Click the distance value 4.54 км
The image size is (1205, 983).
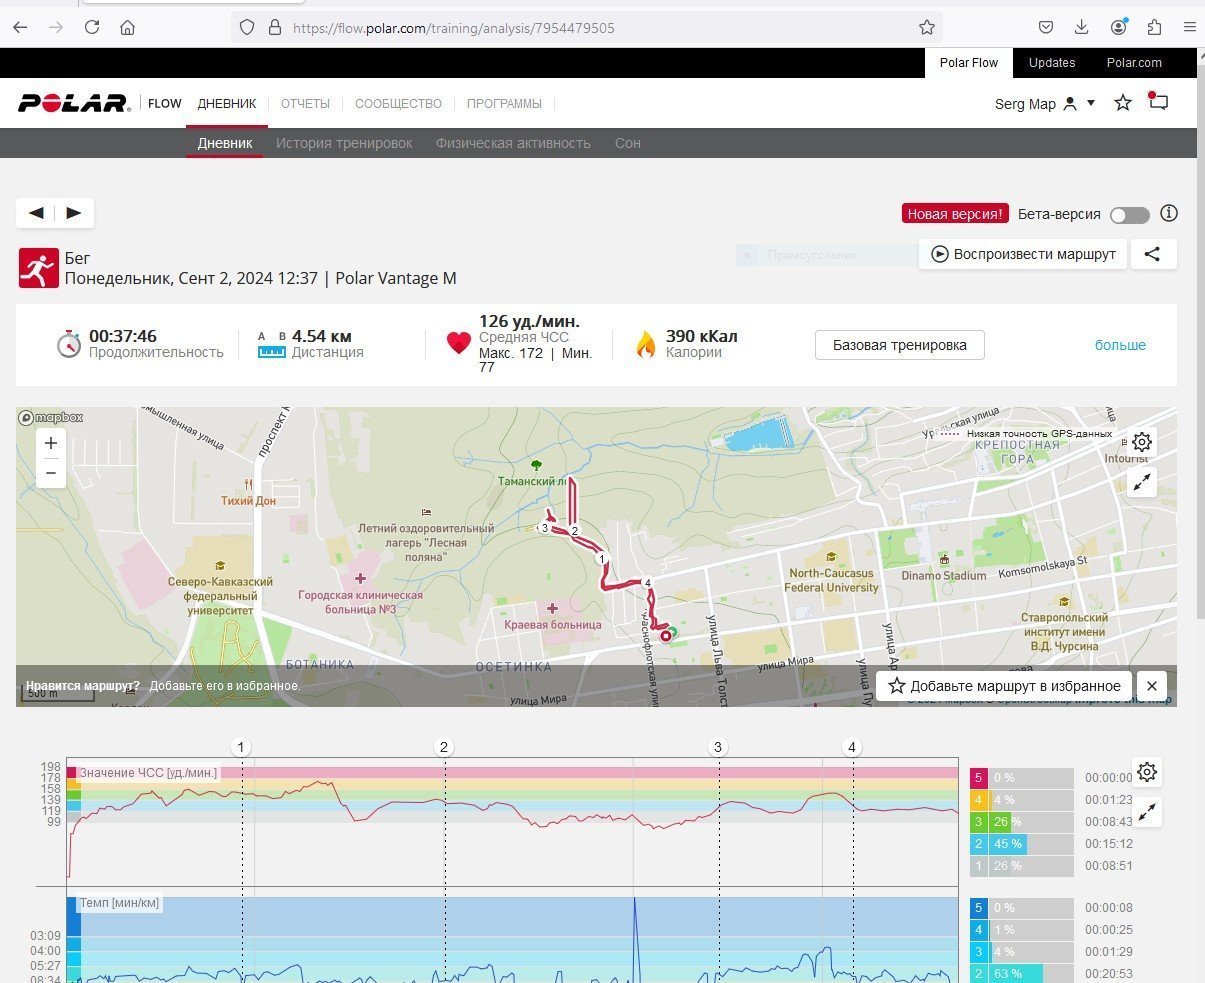coord(322,336)
